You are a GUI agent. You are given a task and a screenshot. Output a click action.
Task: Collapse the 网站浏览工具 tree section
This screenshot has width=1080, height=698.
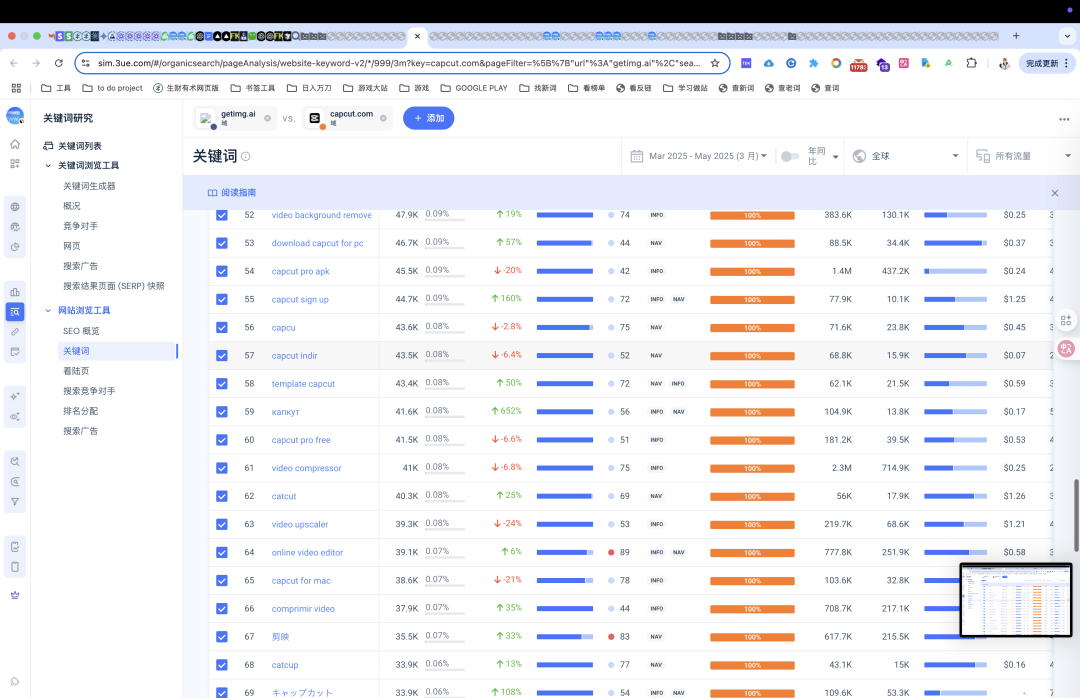click(48, 311)
